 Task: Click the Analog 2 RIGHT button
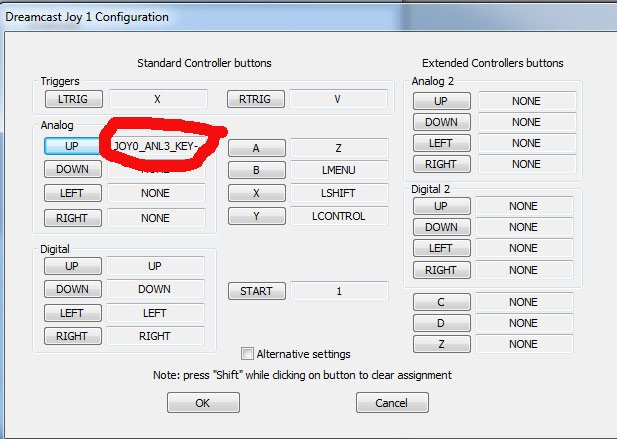pos(442,164)
